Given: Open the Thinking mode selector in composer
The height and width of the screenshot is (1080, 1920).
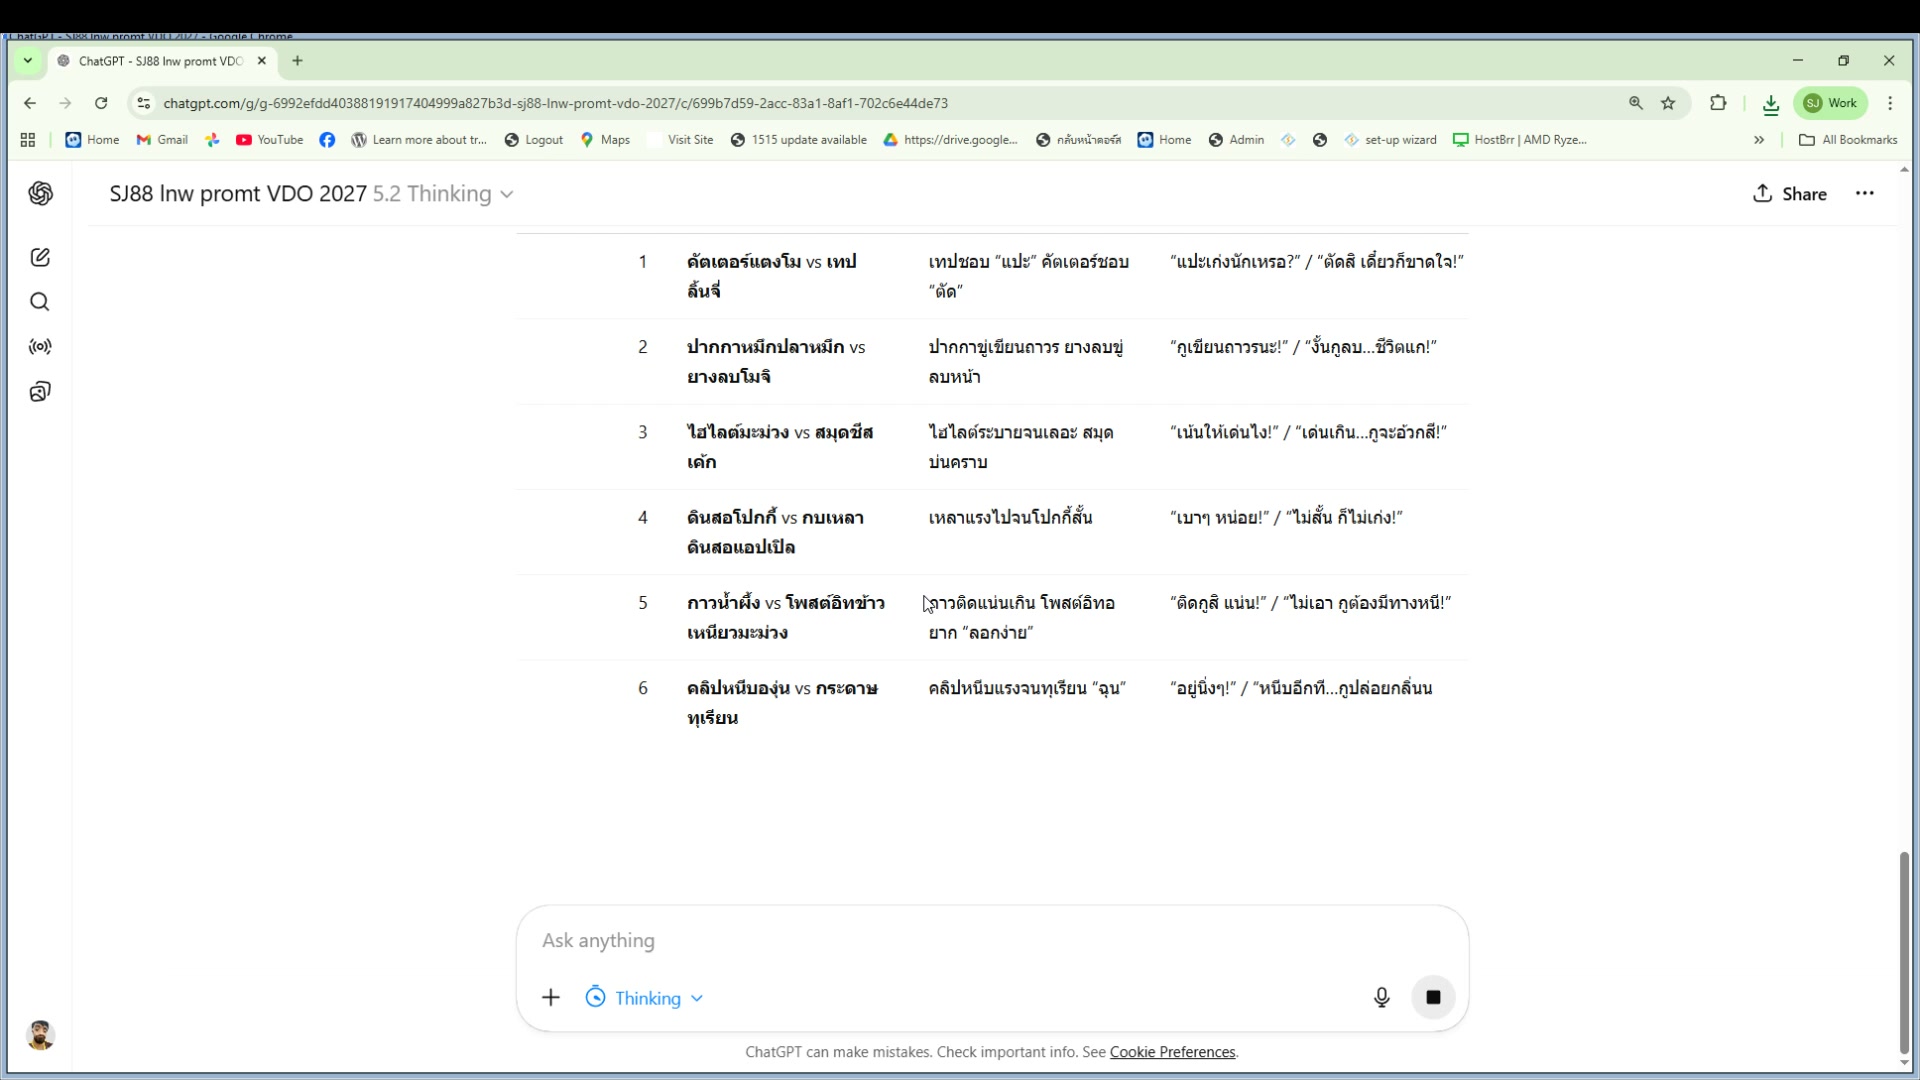Looking at the screenshot, I should point(645,998).
